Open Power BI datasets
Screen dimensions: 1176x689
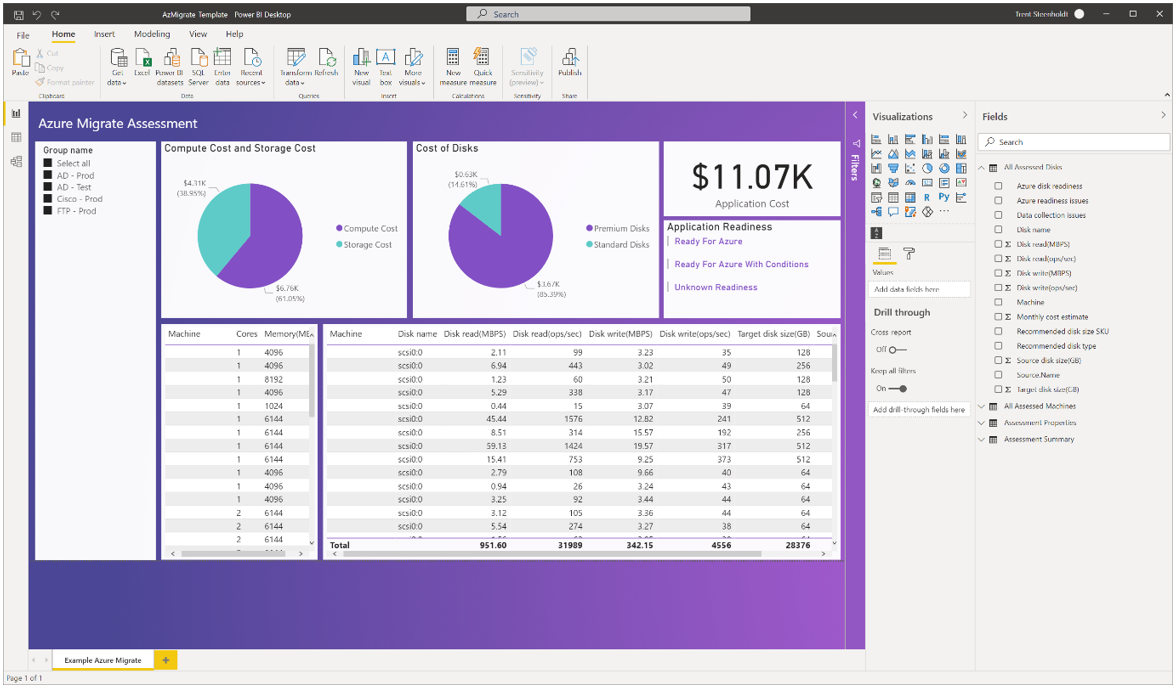click(x=170, y=66)
